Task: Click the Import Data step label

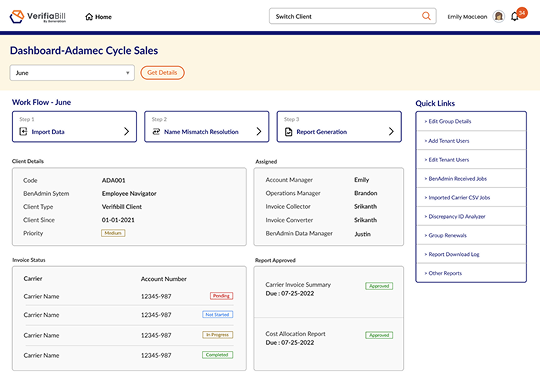Action: pos(48,132)
